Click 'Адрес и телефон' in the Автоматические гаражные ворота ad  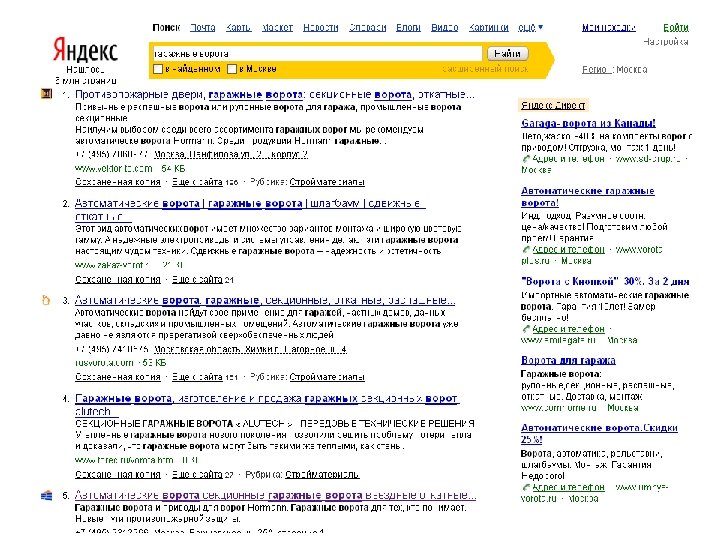click(568, 249)
